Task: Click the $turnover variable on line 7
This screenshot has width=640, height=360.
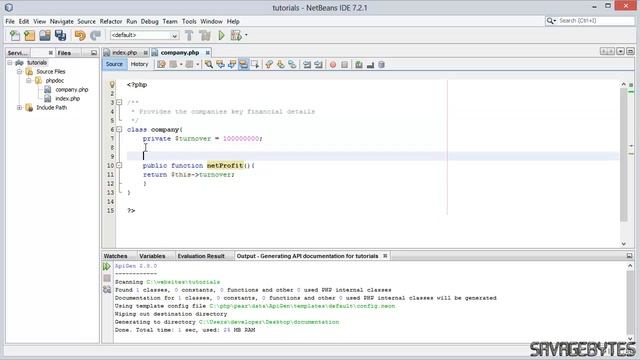Action: point(193,138)
